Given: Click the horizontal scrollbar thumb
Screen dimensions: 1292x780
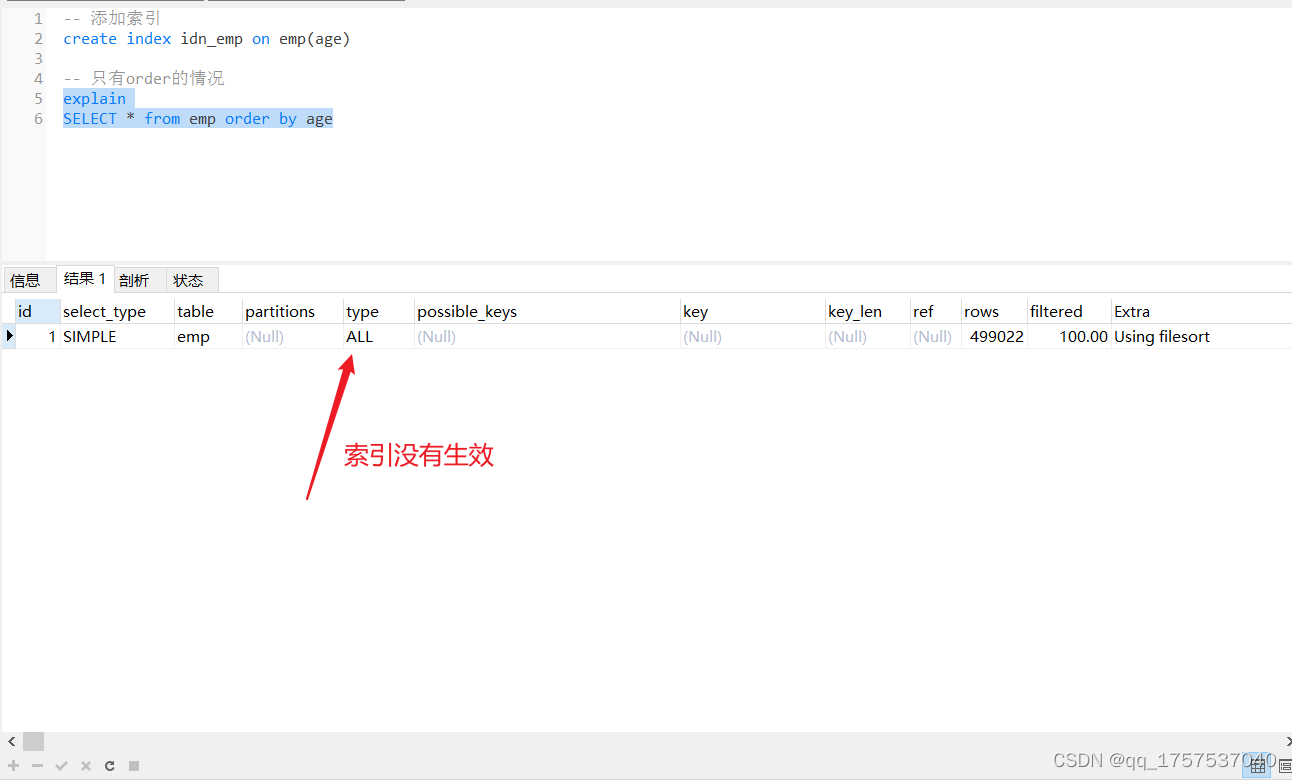Looking at the screenshot, I should [34, 741].
